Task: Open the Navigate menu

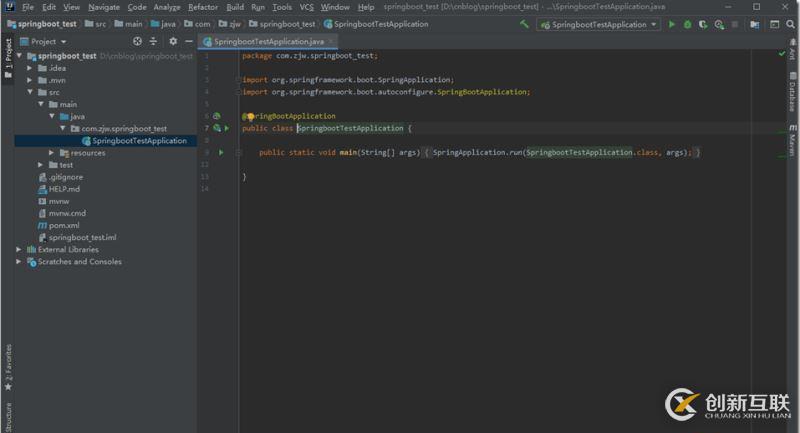Action: coord(104,7)
